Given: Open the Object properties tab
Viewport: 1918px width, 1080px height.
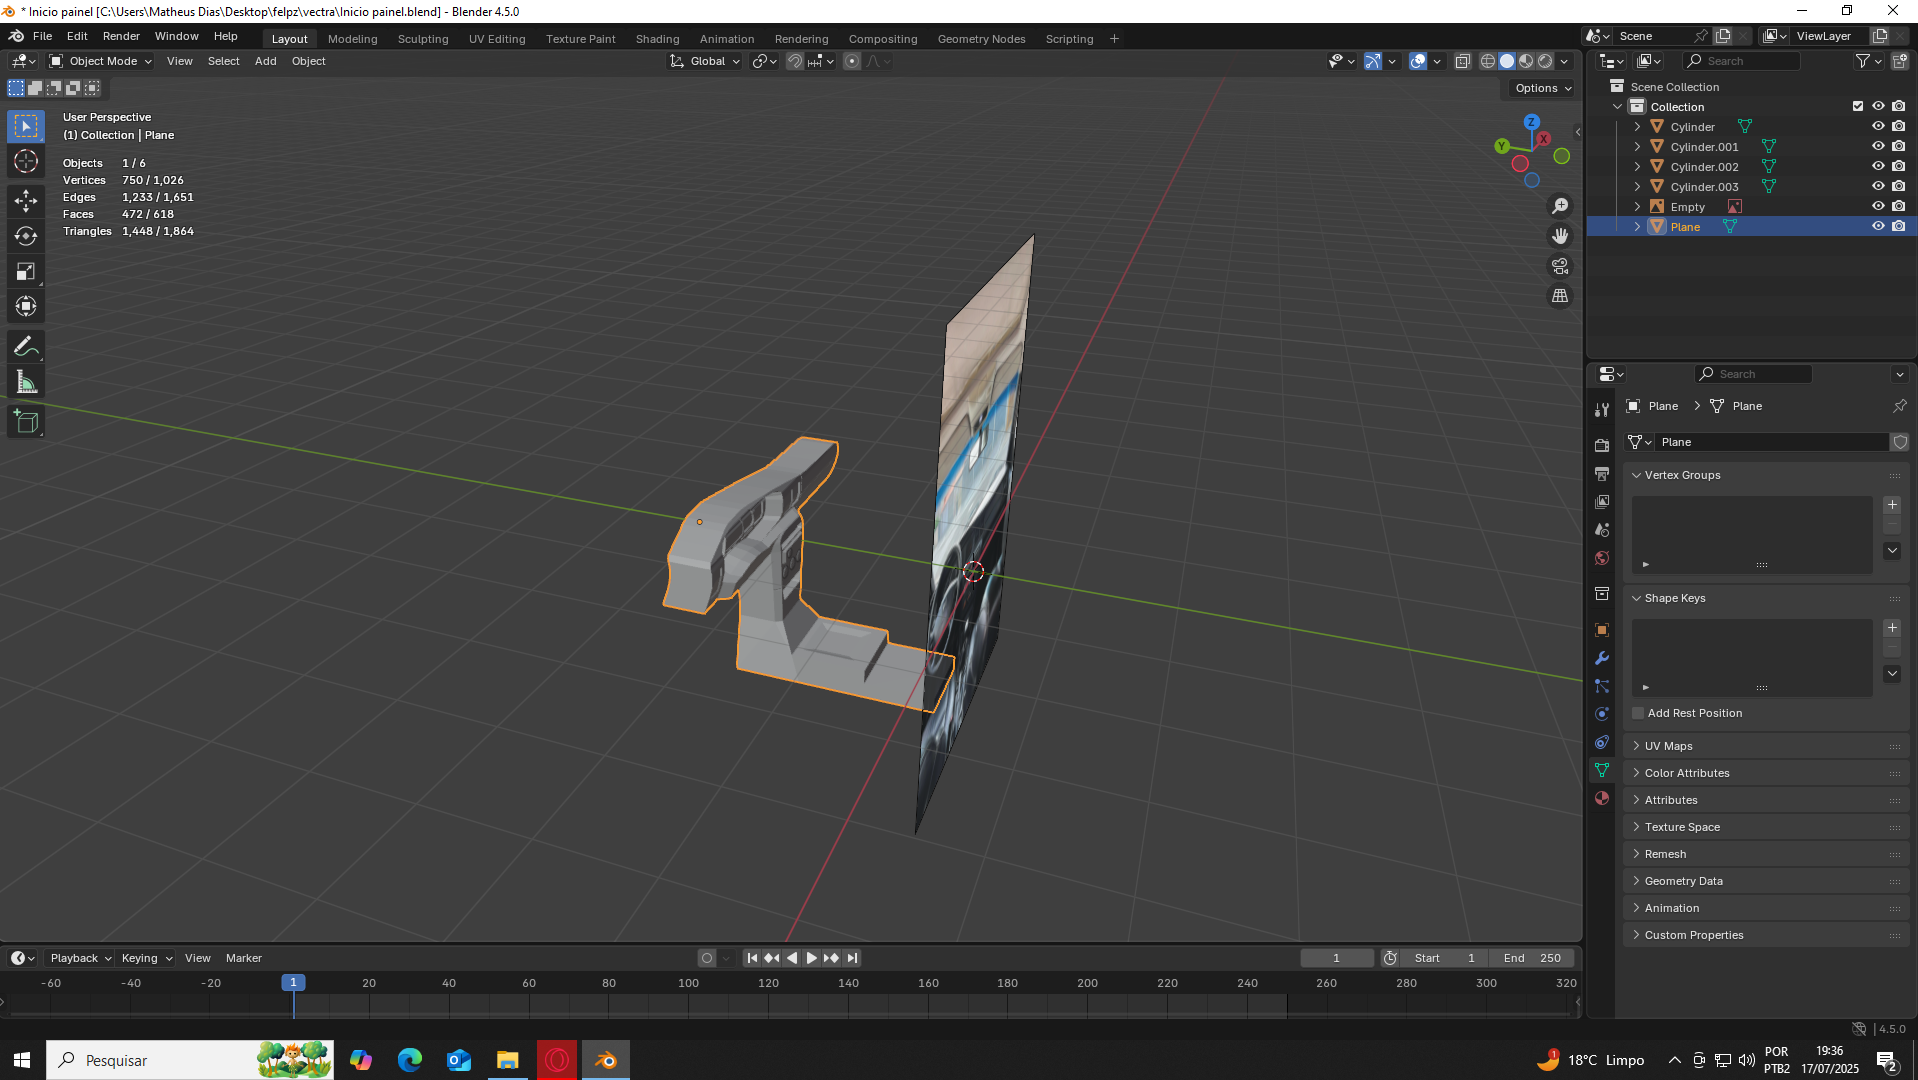Looking at the screenshot, I should click(1602, 630).
